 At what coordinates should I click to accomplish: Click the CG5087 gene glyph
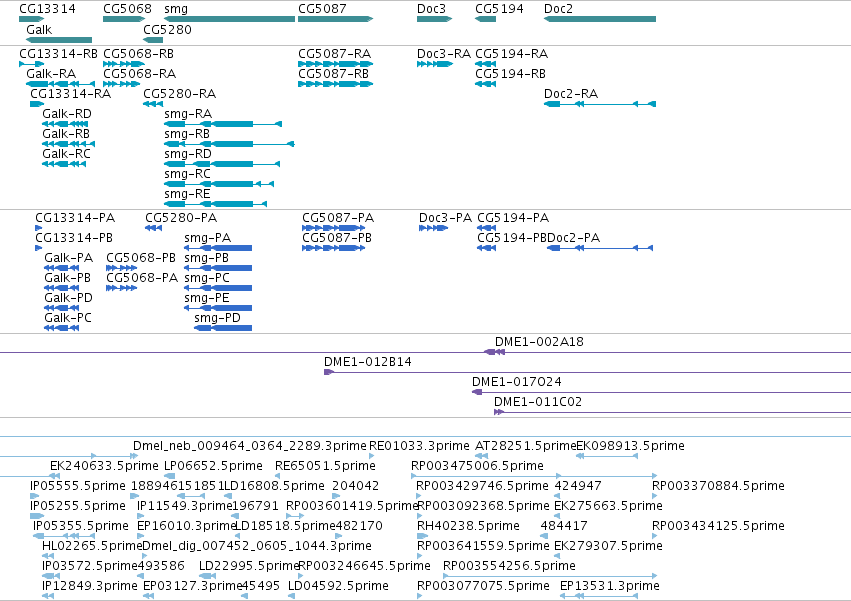335,19
